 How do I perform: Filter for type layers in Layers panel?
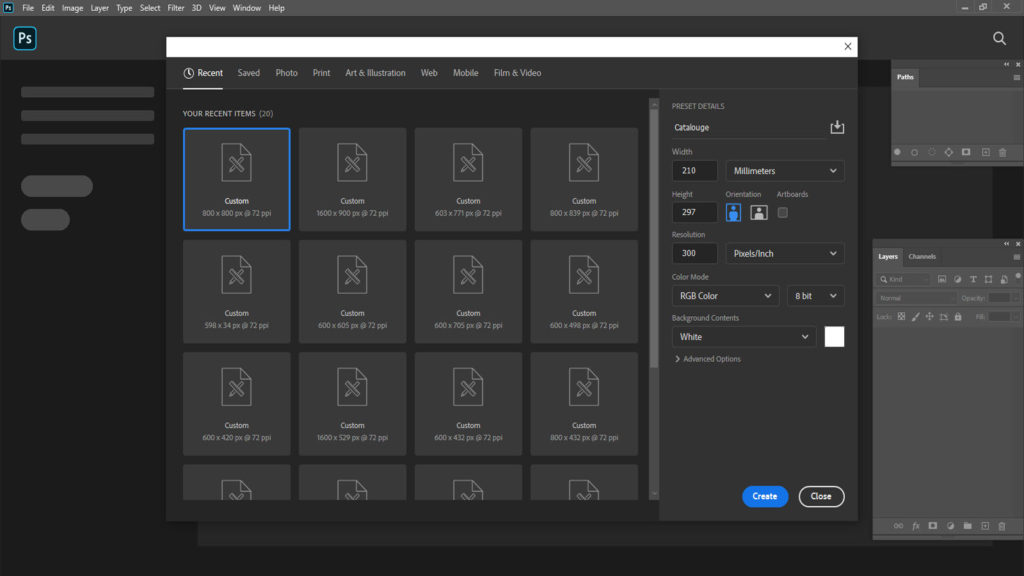[x=973, y=279]
